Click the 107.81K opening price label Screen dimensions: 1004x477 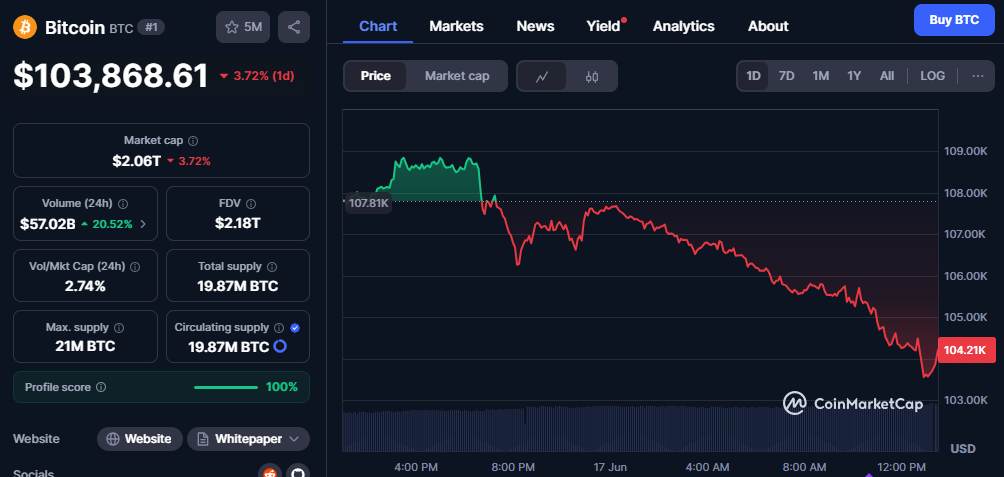(x=368, y=205)
